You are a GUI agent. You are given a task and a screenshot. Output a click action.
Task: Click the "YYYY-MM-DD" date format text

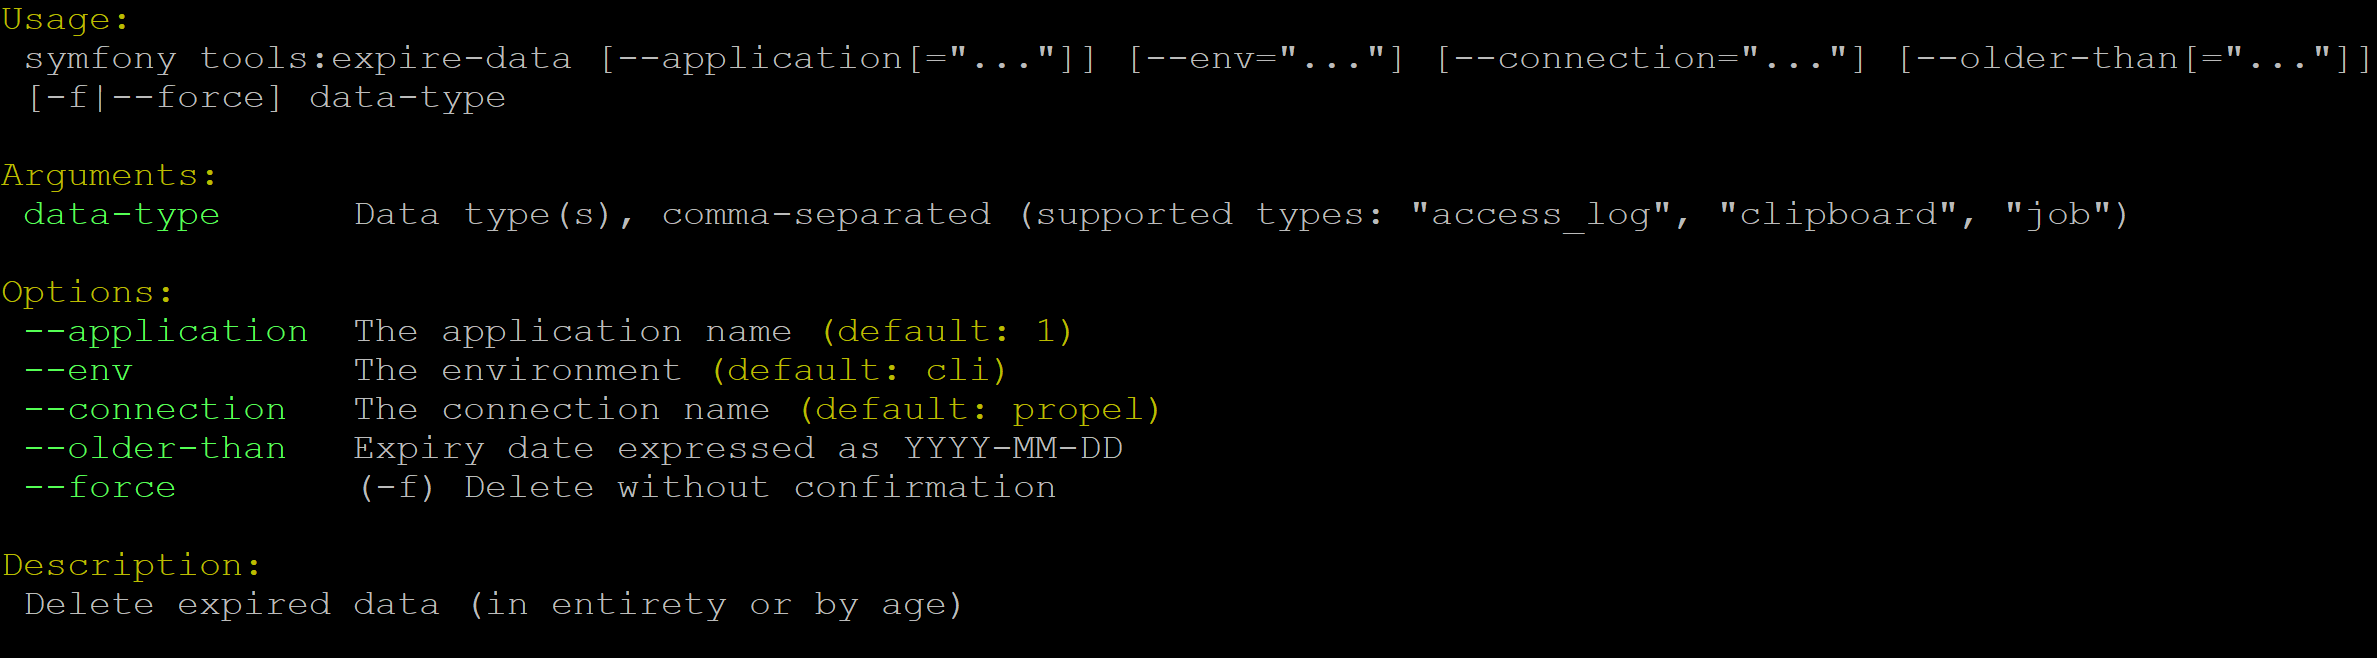1012,449
